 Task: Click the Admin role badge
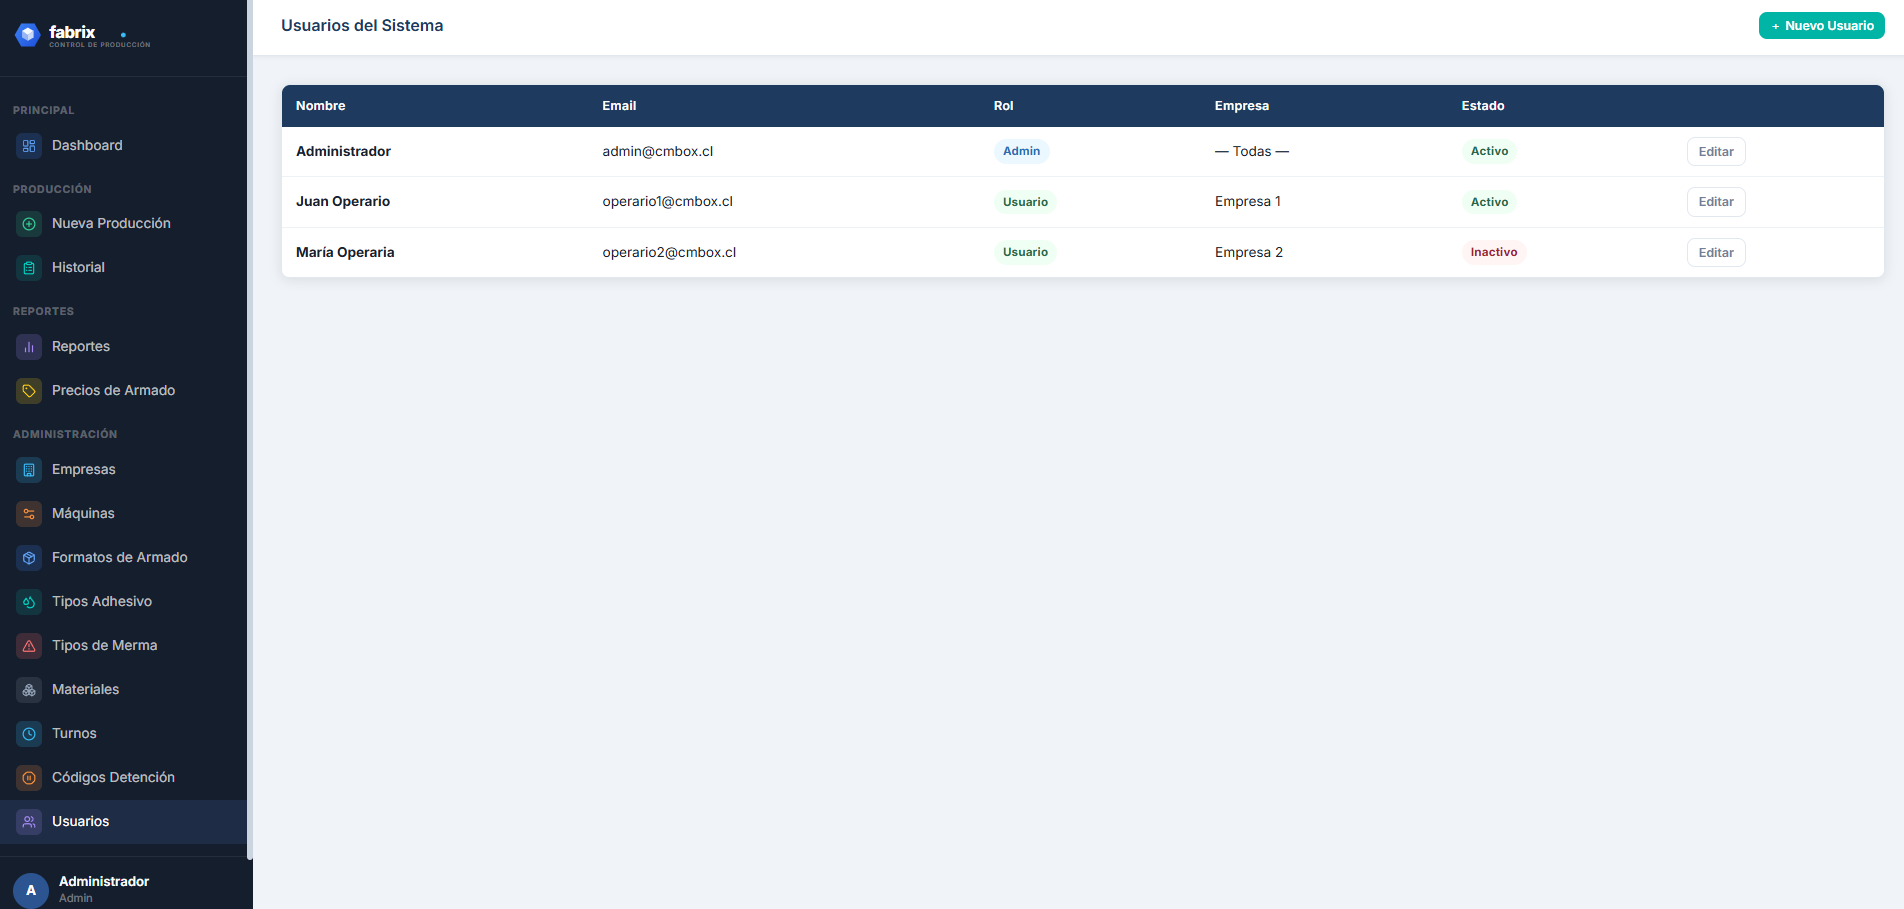pos(1021,152)
